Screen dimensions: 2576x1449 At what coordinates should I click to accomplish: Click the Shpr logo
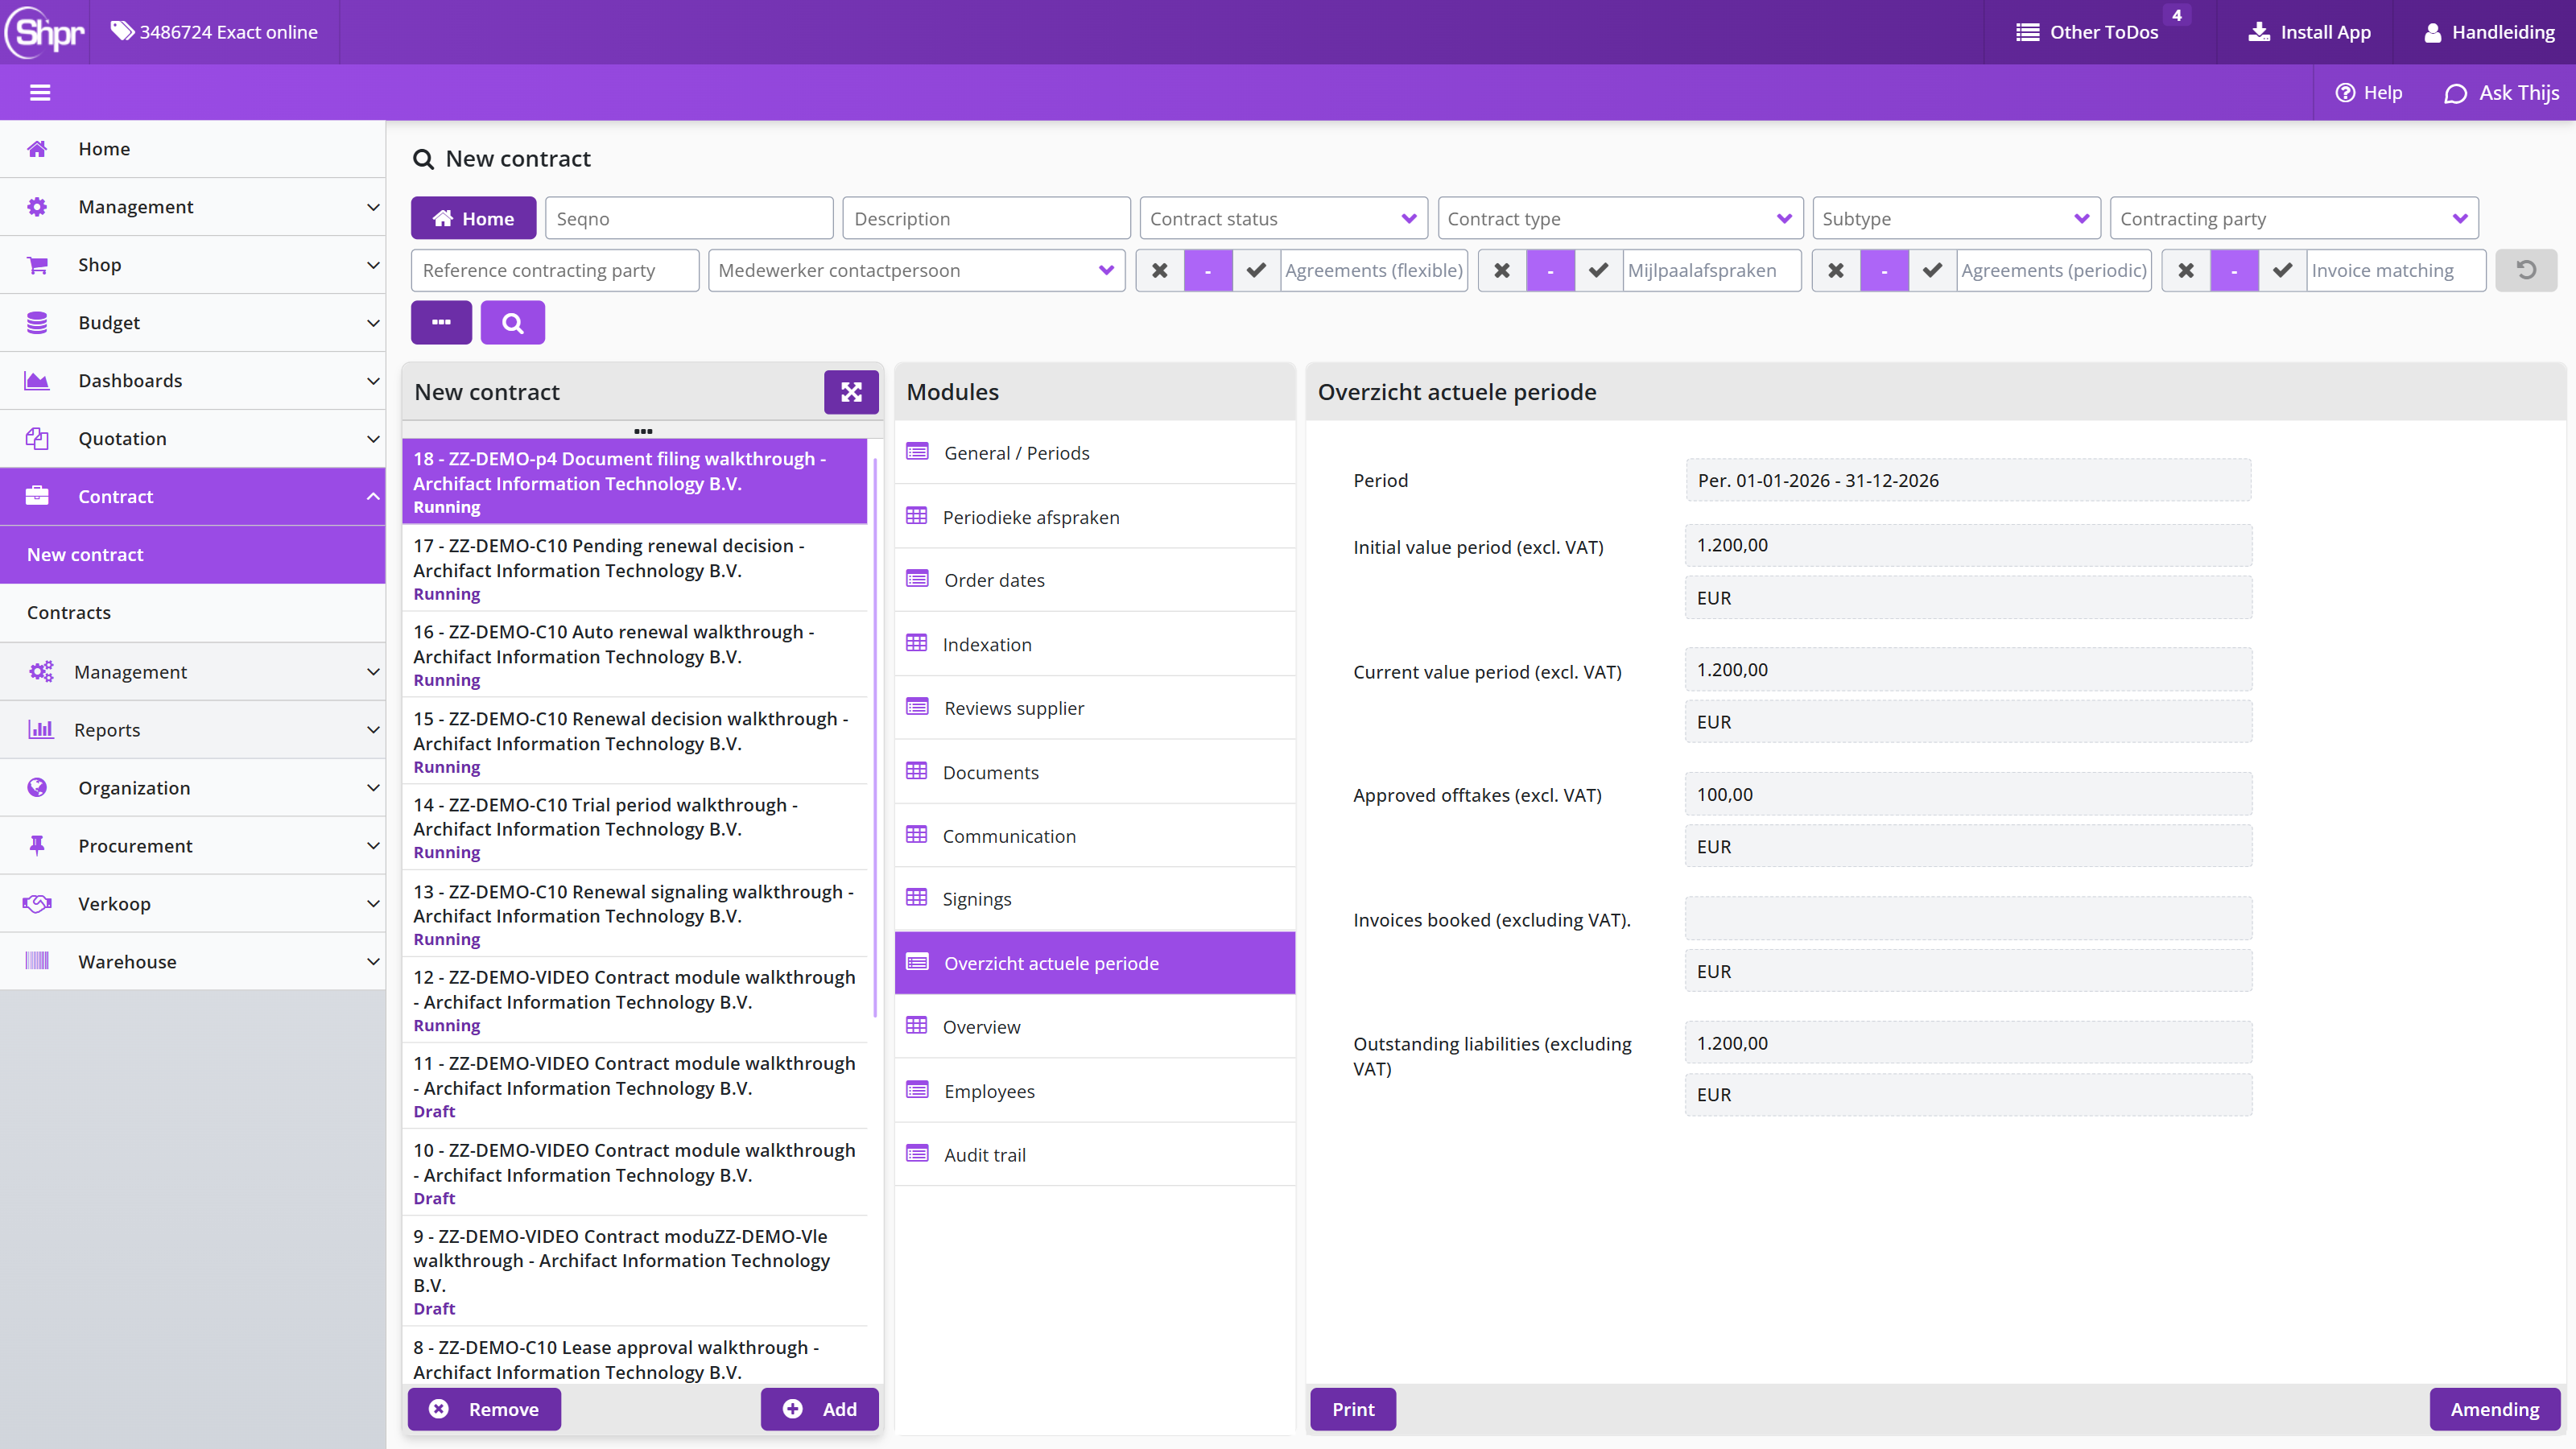tap(45, 32)
